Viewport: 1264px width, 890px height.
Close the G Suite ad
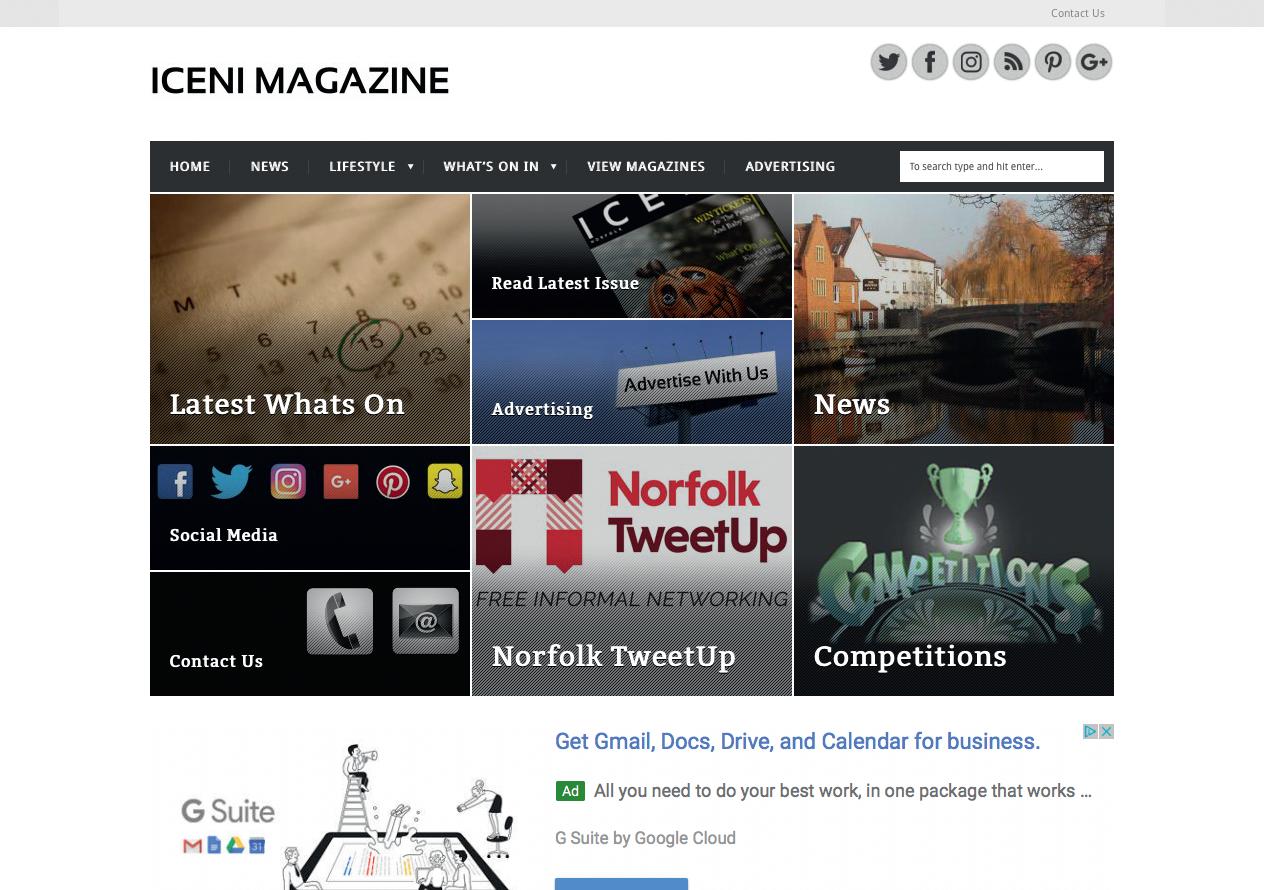[1106, 732]
